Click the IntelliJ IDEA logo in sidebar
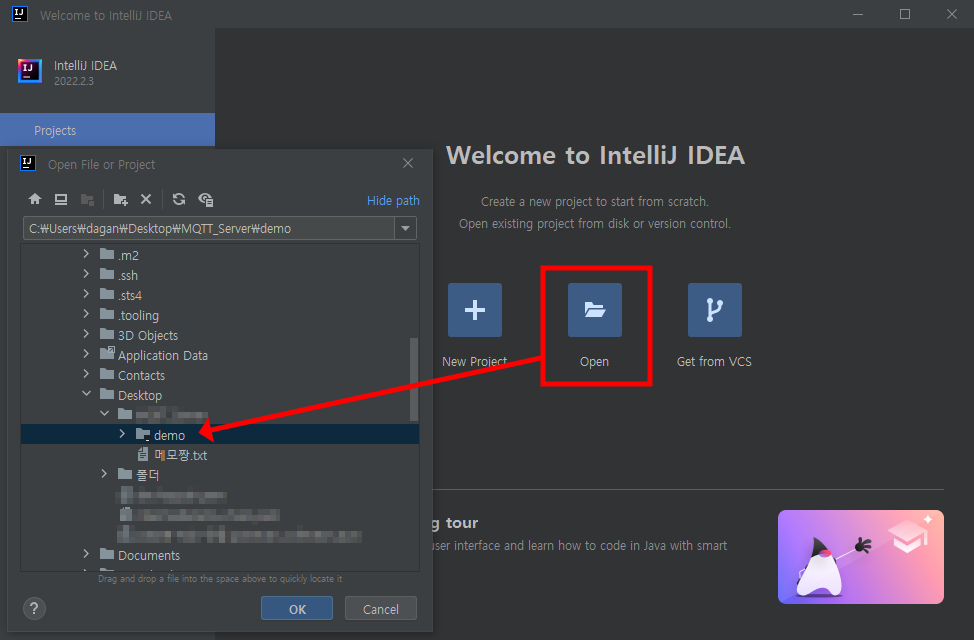 pyautogui.click(x=30, y=71)
